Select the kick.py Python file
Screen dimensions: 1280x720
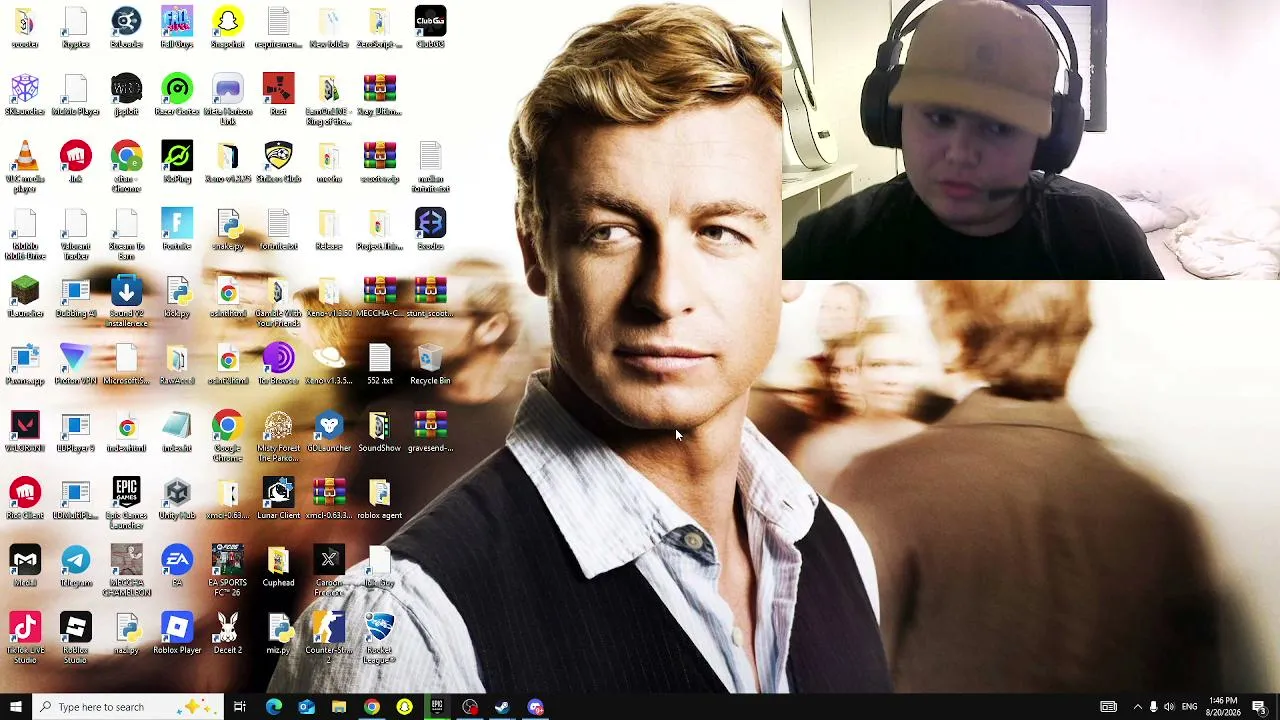point(177,297)
